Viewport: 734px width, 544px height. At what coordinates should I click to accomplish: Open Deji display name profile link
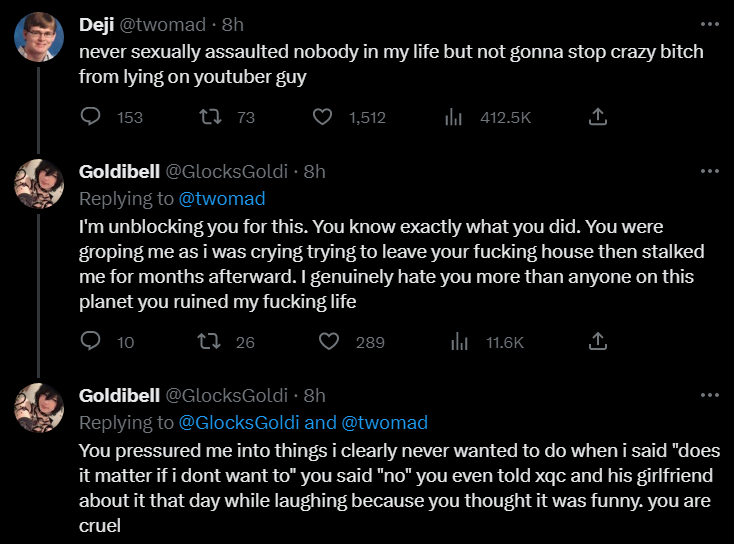point(99,24)
